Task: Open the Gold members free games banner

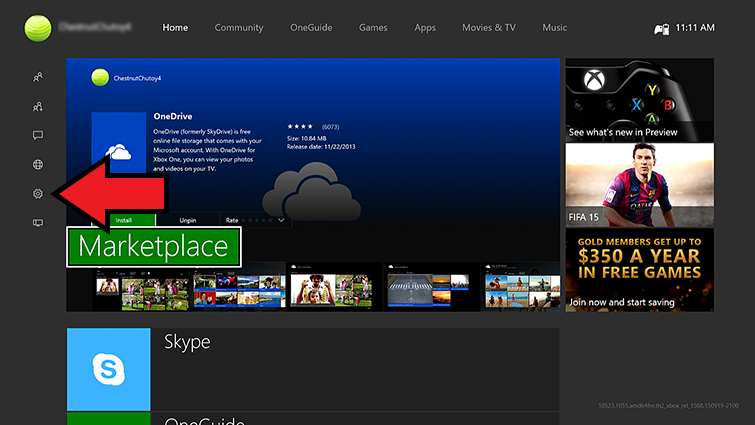Action: click(639, 270)
